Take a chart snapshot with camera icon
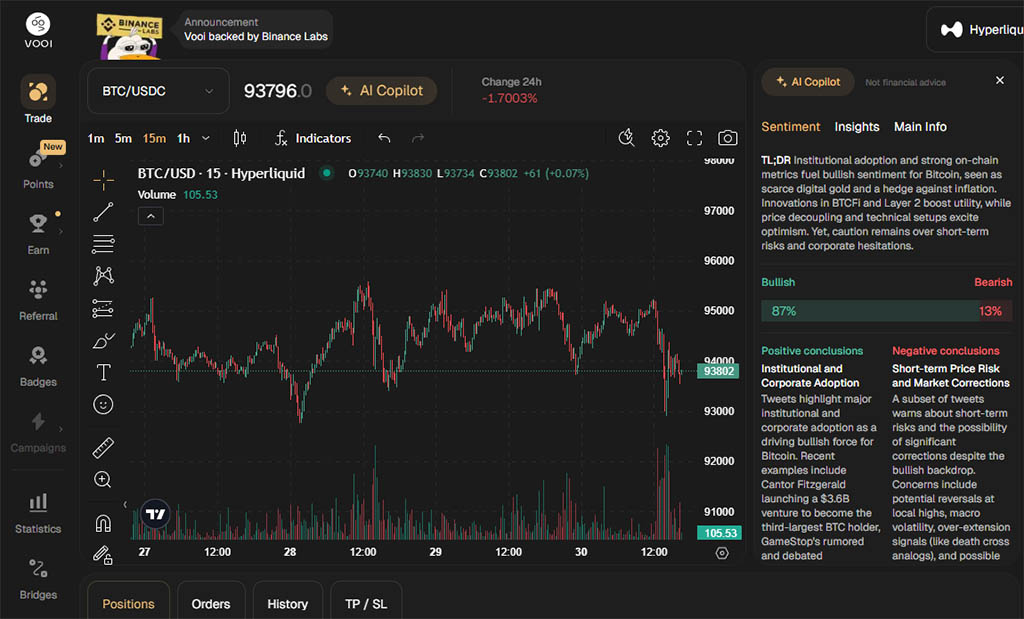 click(x=728, y=138)
